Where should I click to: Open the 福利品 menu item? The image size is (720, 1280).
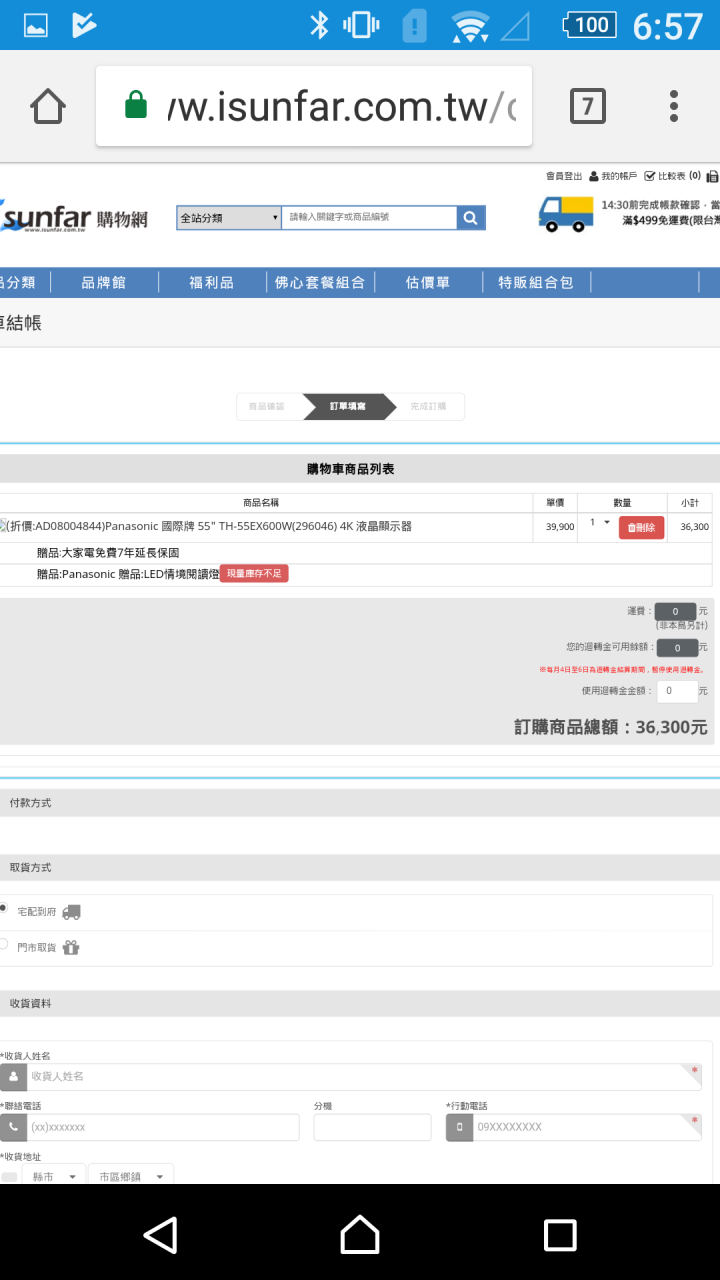pyautogui.click(x=211, y=283)
